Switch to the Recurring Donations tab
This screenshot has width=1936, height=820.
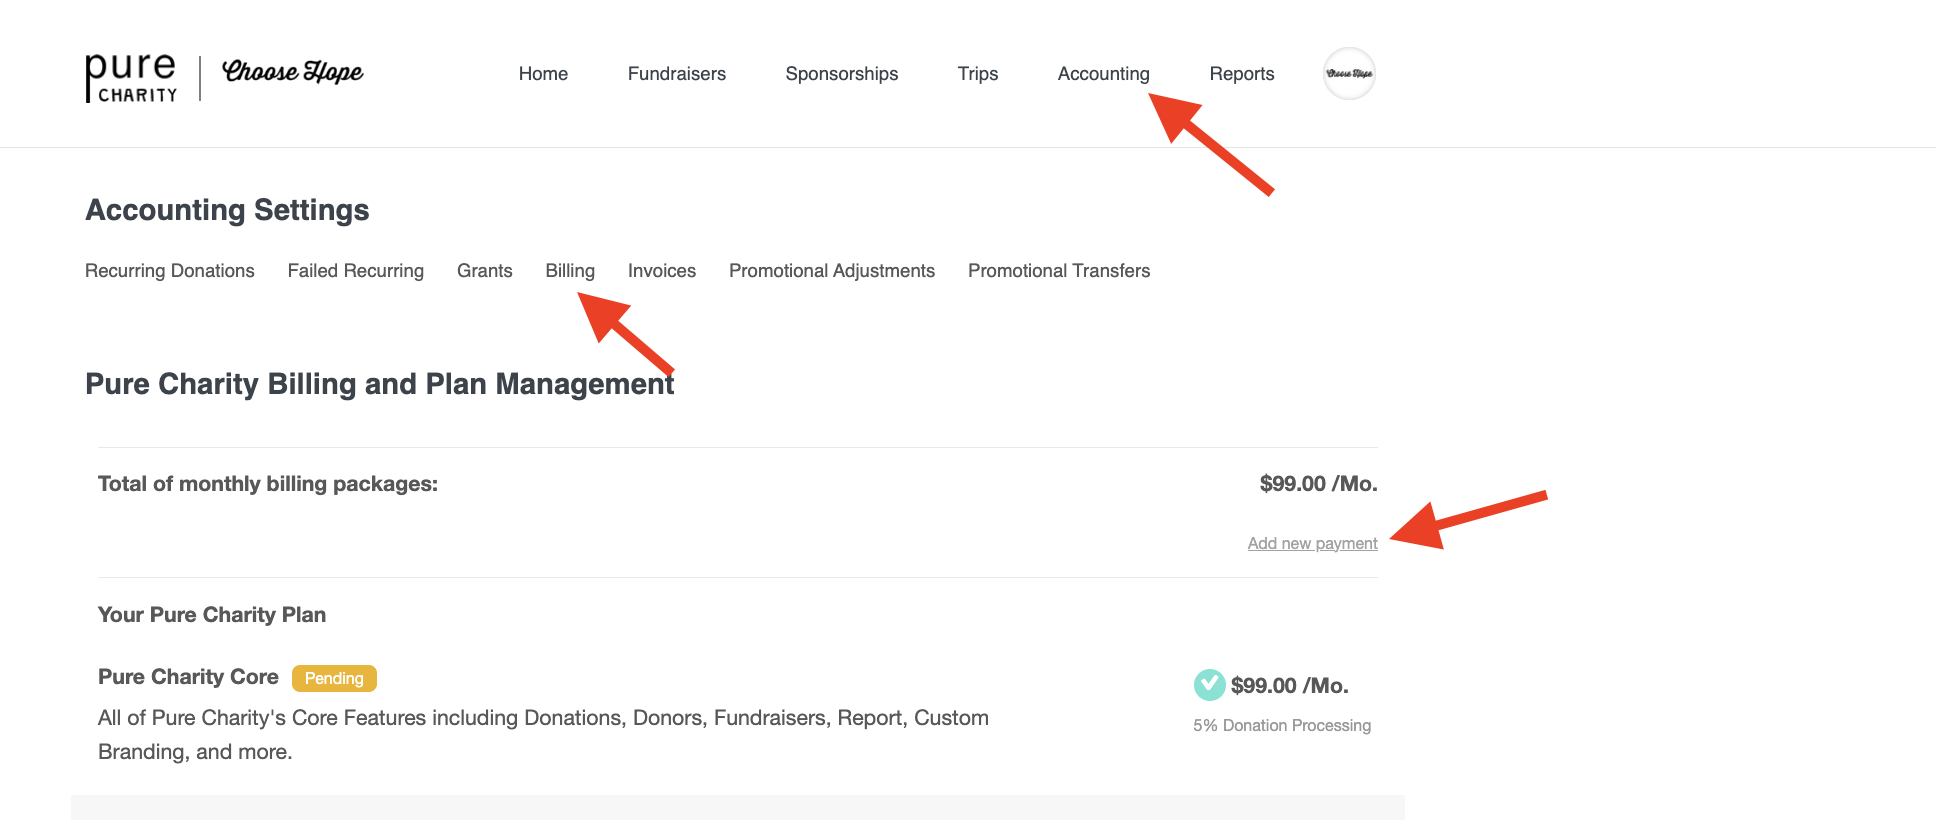[170, 271]
